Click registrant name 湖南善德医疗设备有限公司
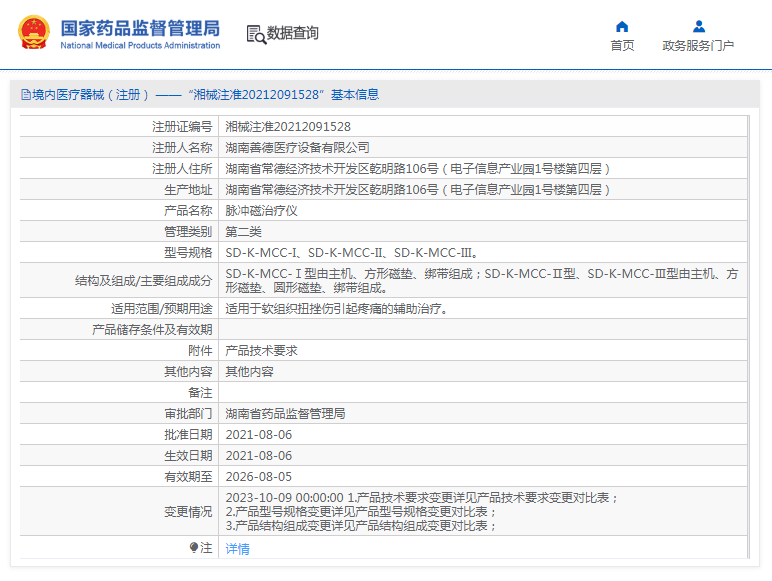 (297, 148)
